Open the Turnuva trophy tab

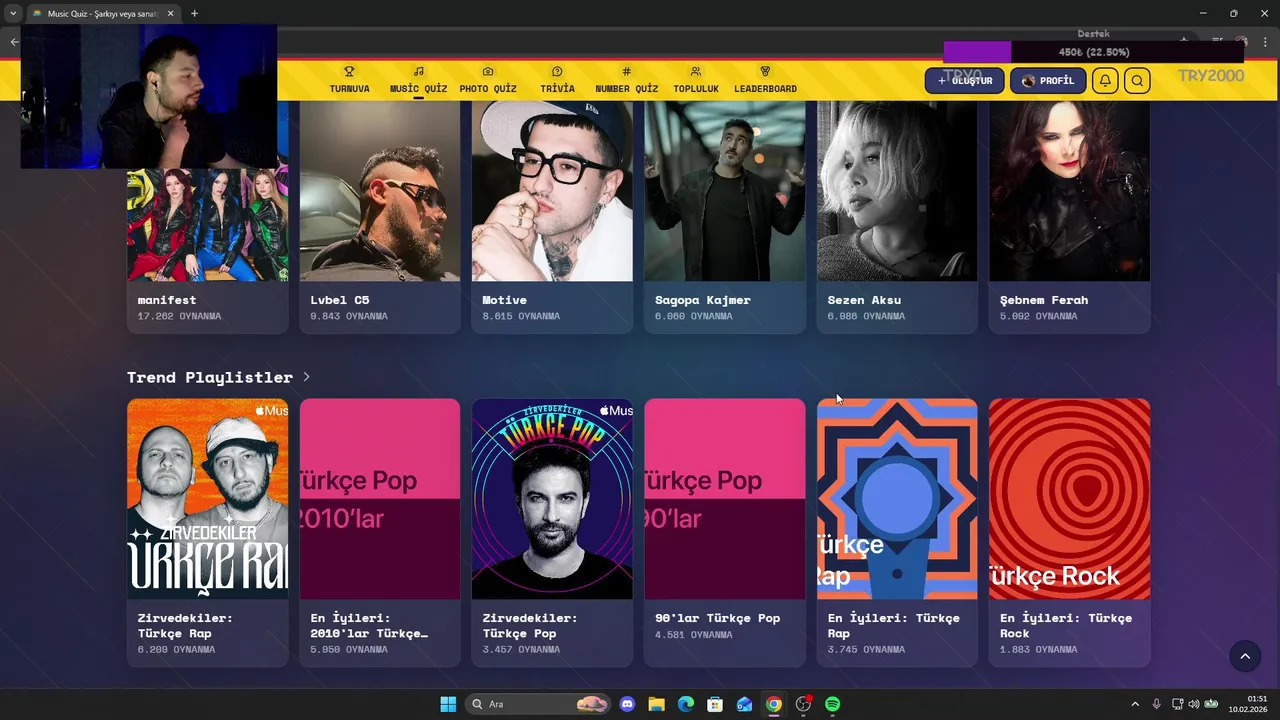point(349,80)
